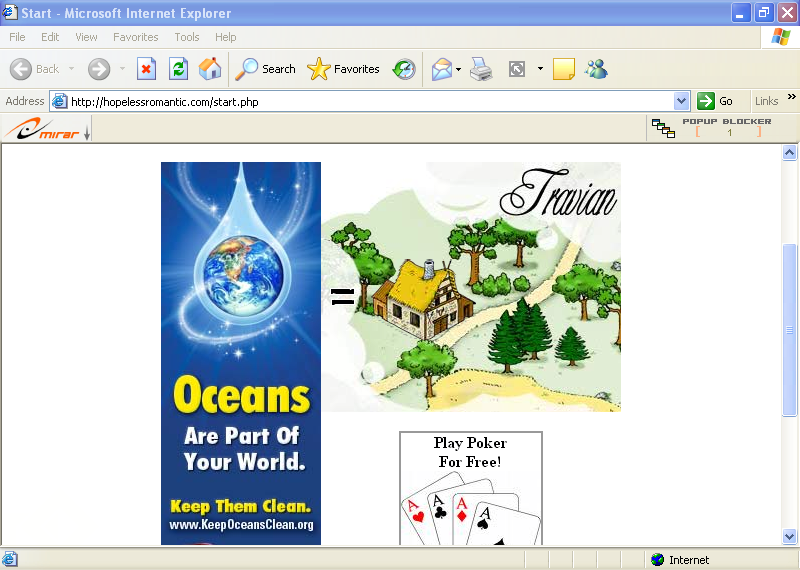
Task: Click the yellow note icon
Action: 564,69
